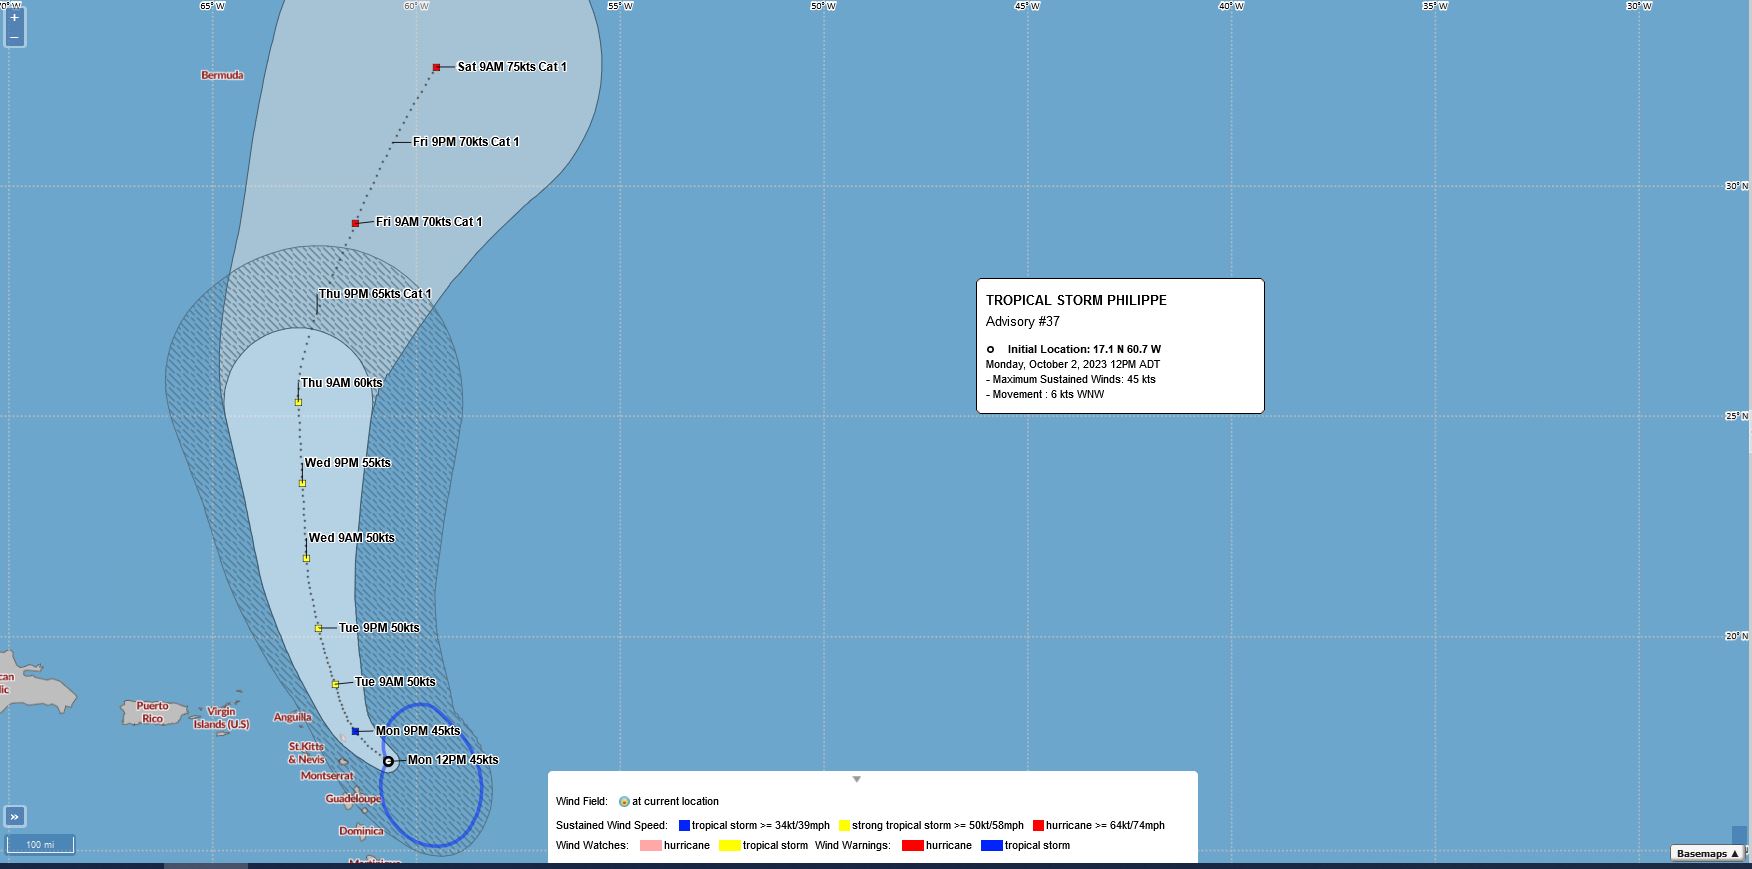Click 'Advisory #37' in the popup

[1022, 322]
